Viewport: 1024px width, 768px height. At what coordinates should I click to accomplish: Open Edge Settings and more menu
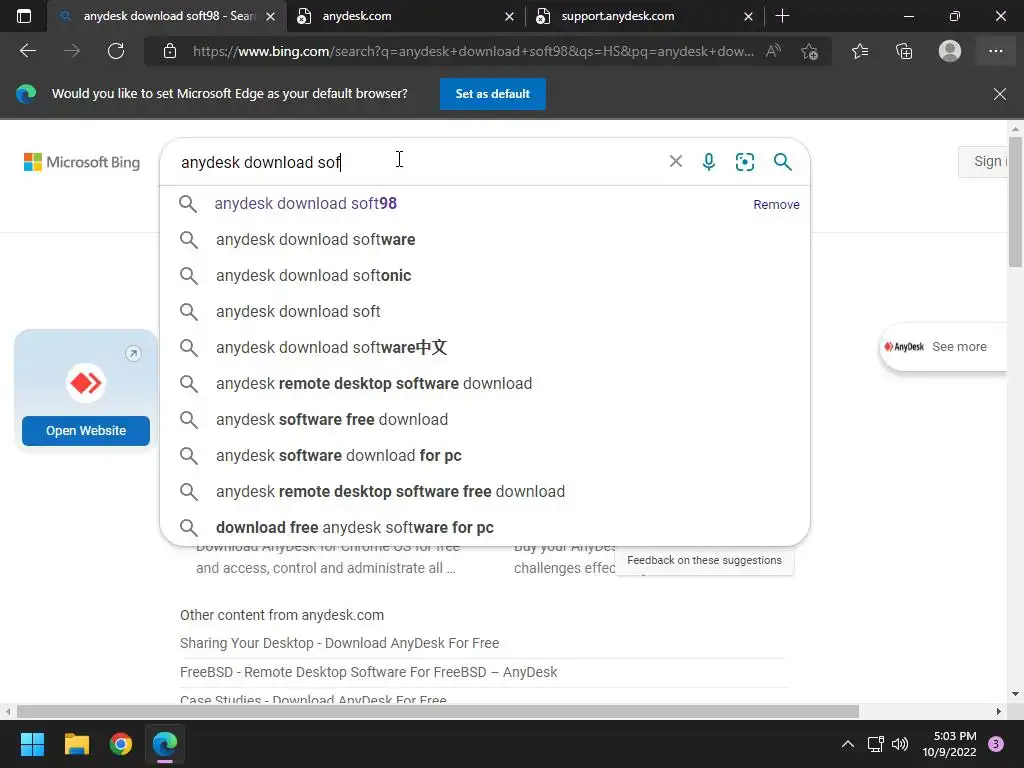pos(995,51)
